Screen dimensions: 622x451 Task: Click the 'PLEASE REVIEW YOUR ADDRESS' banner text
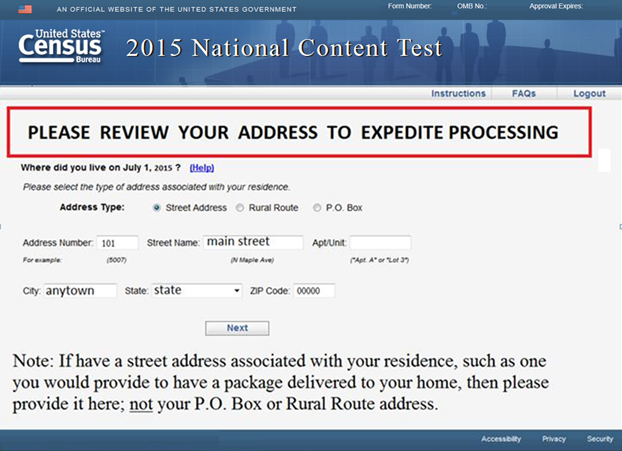[293, 132]
